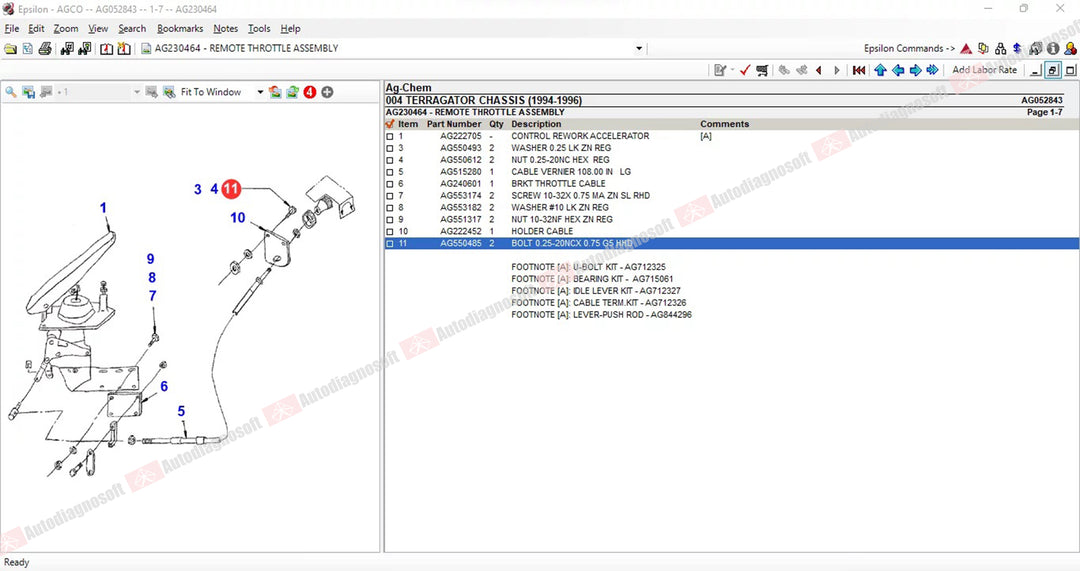Click the rotate image left icon

[x=275, y=92]
